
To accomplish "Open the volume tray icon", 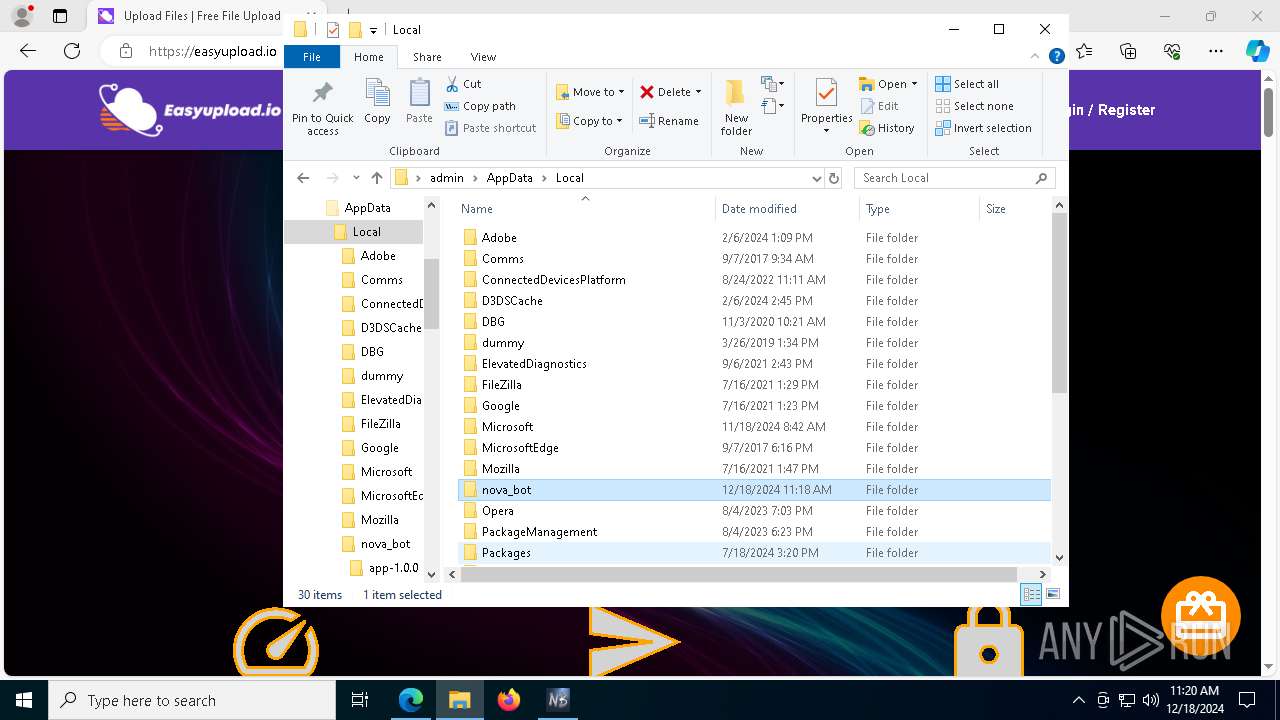I will [x=1150, y=700].
